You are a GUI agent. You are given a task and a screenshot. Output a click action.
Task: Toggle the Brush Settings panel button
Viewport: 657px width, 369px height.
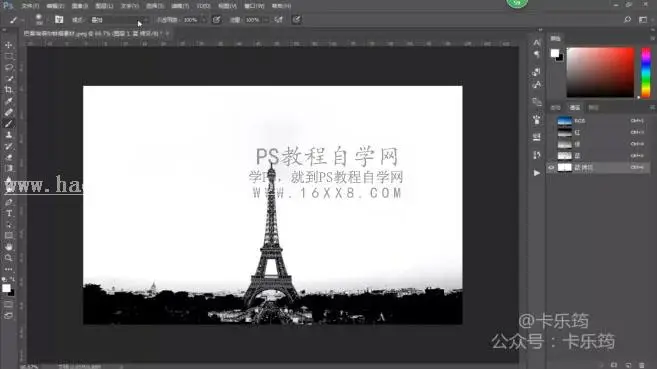tap(59, 20)
